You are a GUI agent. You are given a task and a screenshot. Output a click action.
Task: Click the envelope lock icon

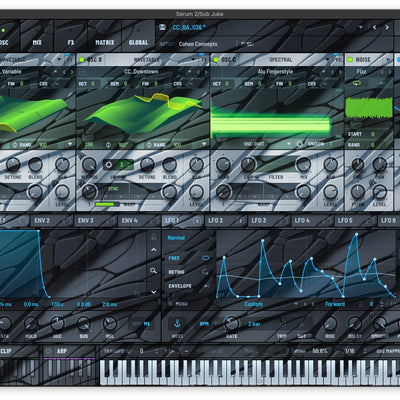[154, 237]
